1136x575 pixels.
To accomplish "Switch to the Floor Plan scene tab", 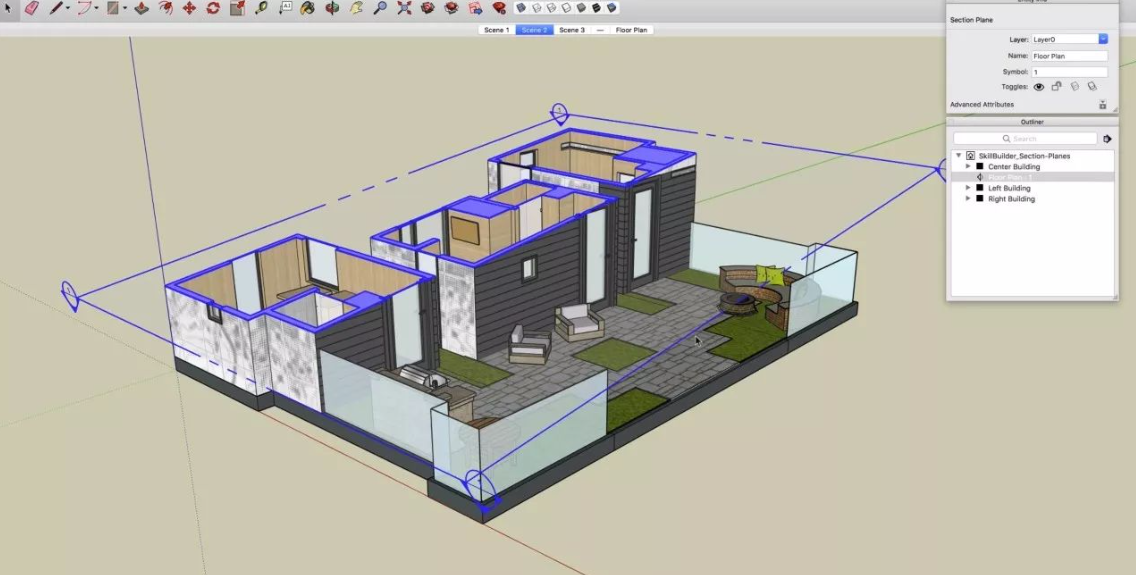I will tap(631, 30).
